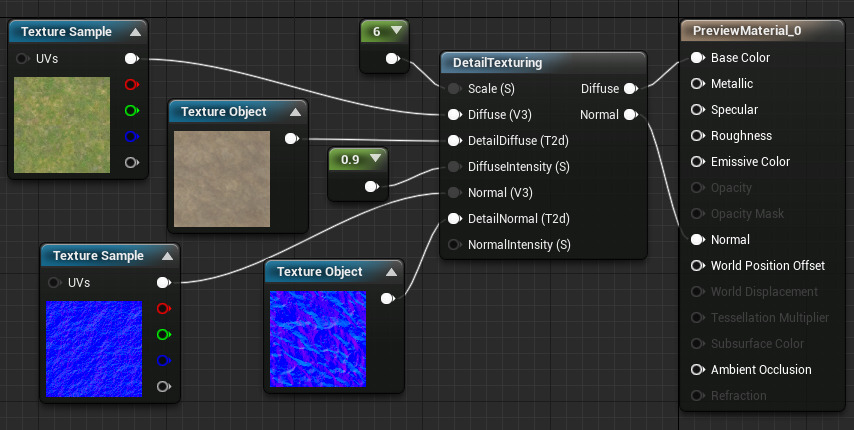Collapse the grass Texture Sample node preview
The width and height of the screenshot is (854, 430).
[x=135, y=32]
